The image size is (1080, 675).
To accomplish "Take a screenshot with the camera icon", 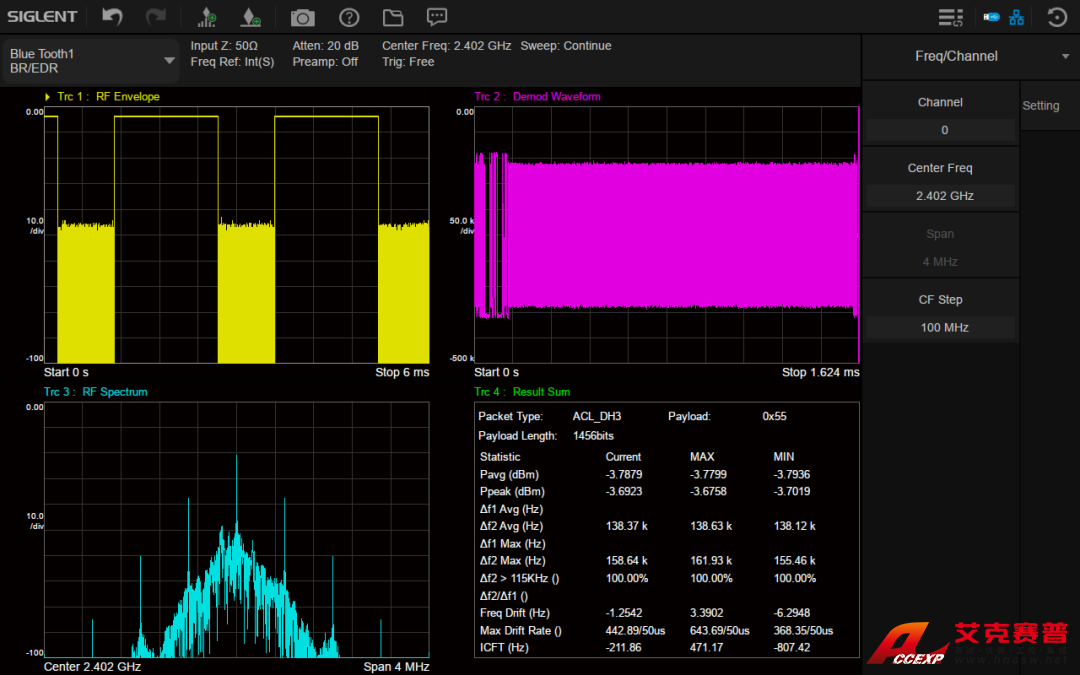I will (x=302, y=17).
